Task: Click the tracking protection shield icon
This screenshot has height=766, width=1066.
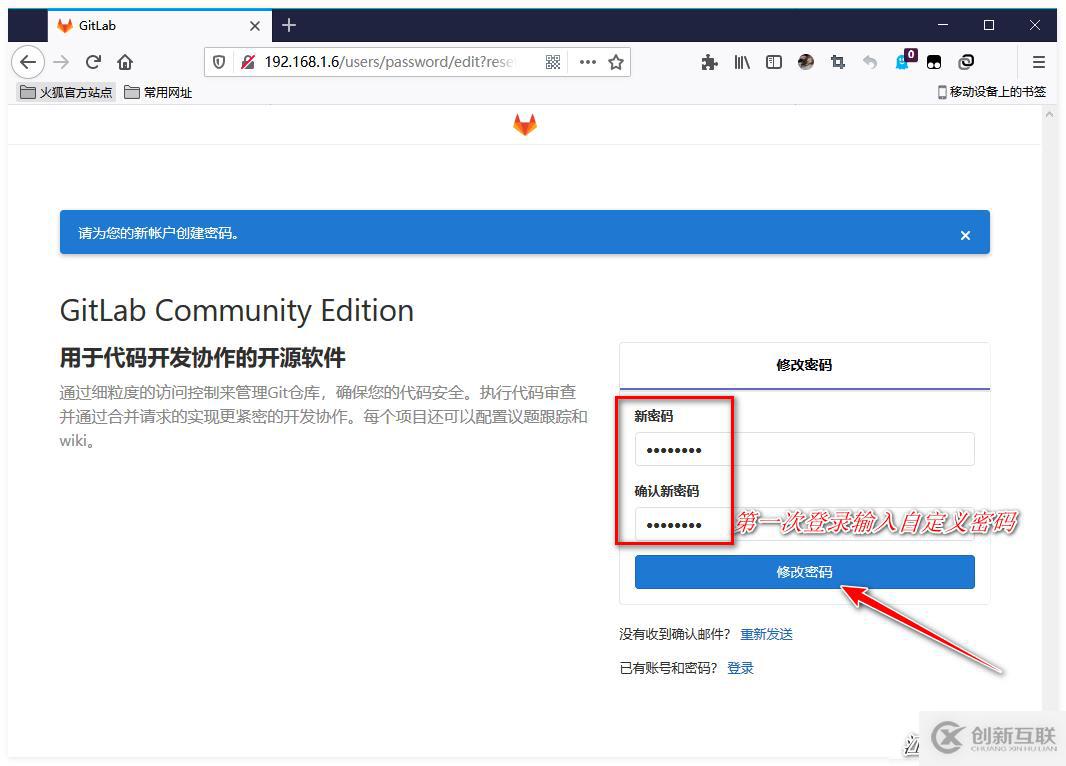Action: pyautogui.click(x=219, y=61)
